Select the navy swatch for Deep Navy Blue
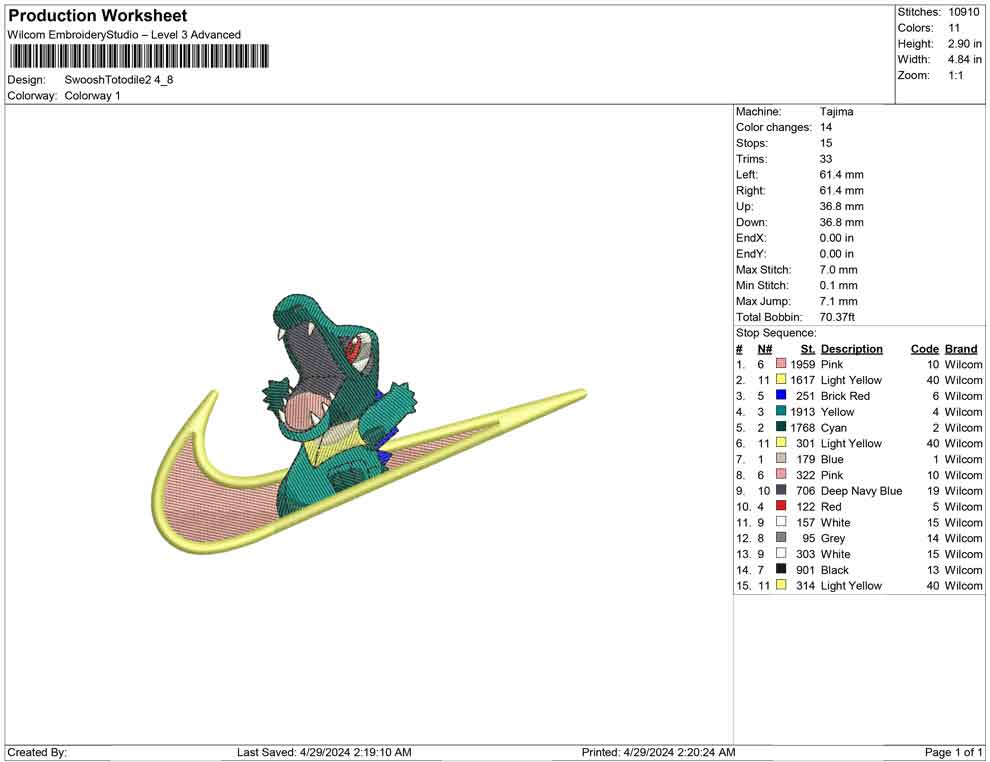 [781, 490]
